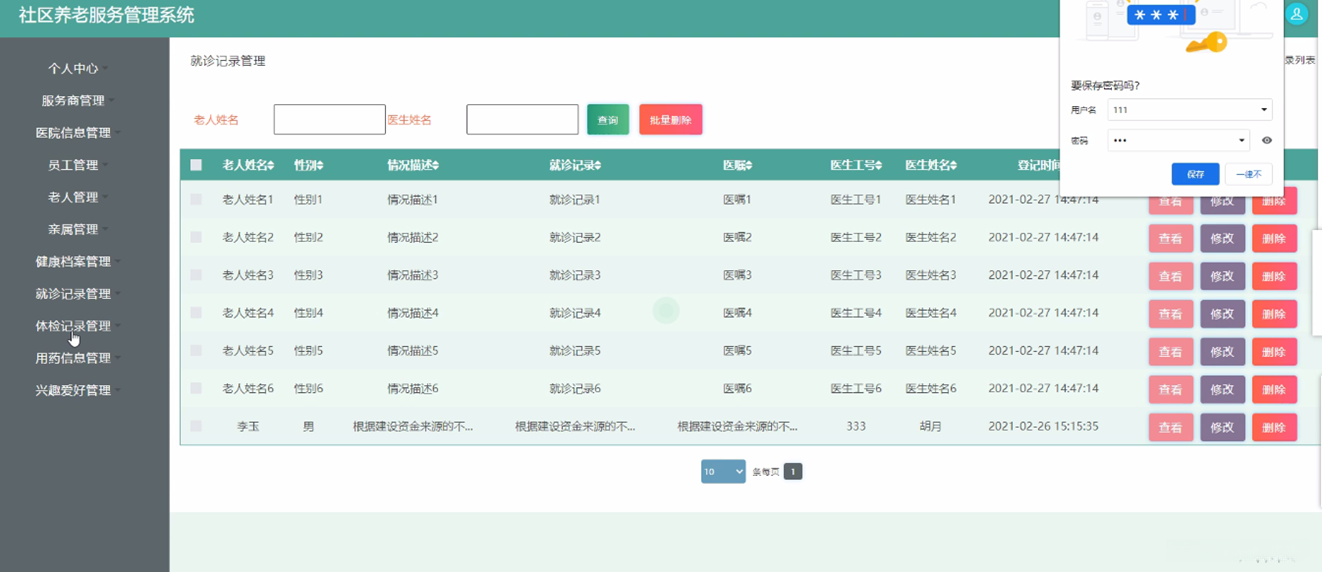Expand arrow next to 兴趣爱好管理
The image size is (1323, 572).
click(x=117, y=391)
